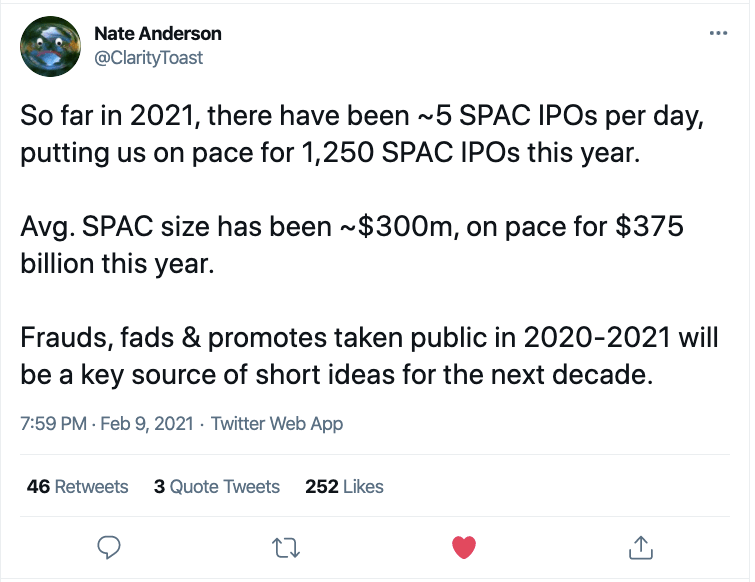
Task: Show the 252 Likes list
Action: pyautogui.click(x=344, y=487)
